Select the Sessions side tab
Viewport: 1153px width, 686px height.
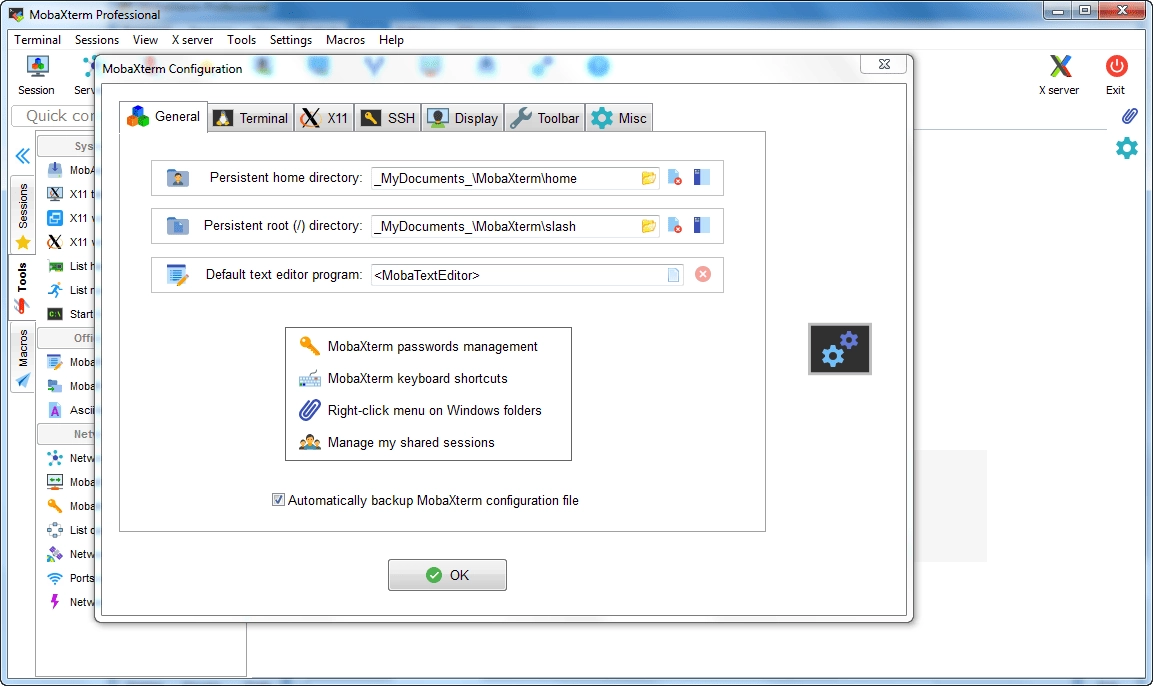coord(23,214)
